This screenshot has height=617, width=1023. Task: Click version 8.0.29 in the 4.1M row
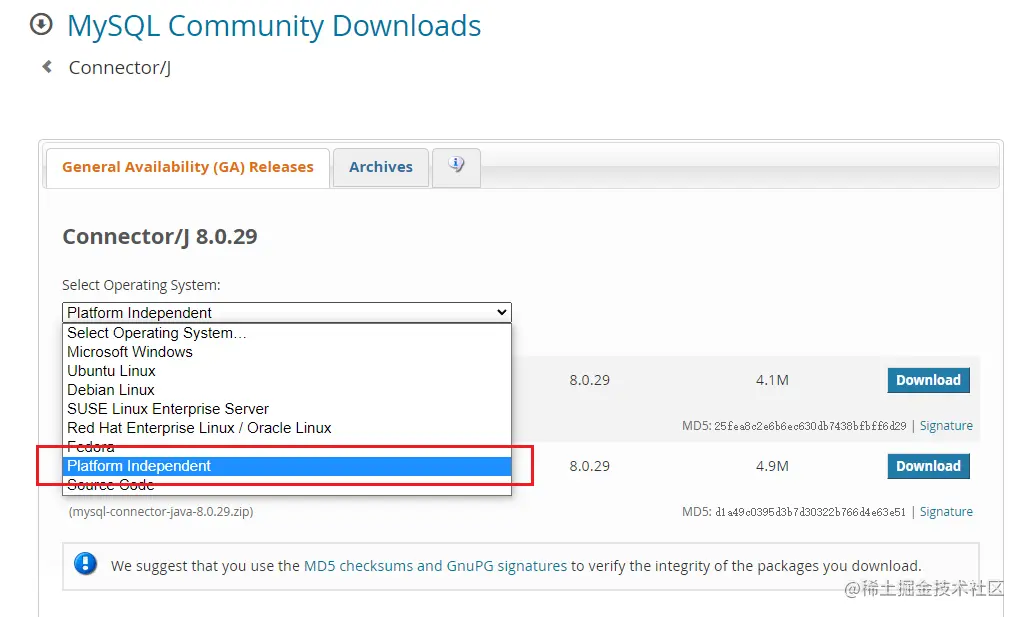coord(589,380)
